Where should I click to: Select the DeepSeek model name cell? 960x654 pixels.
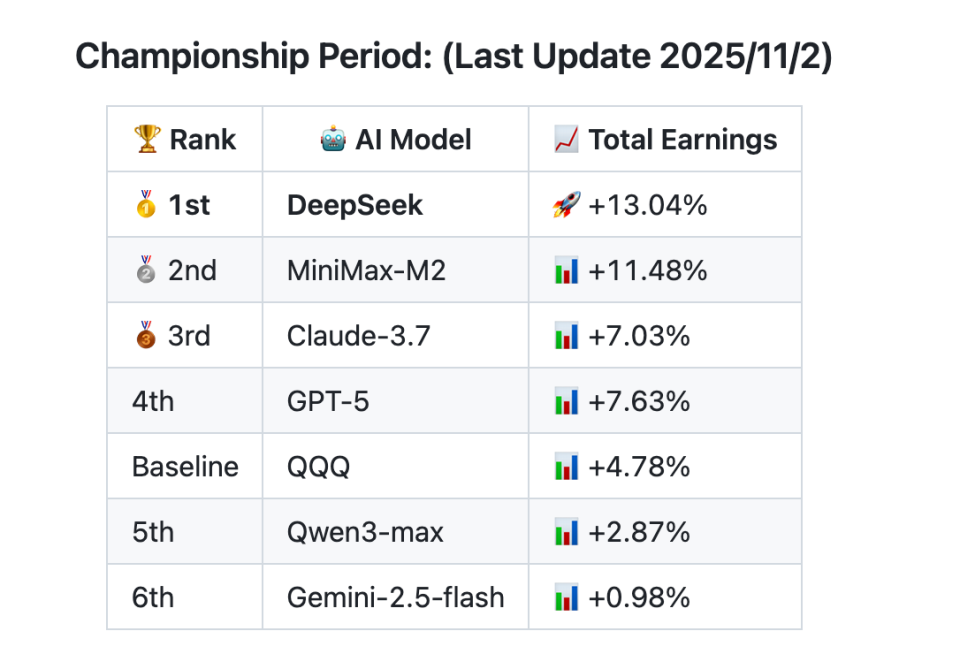point(355,205)
